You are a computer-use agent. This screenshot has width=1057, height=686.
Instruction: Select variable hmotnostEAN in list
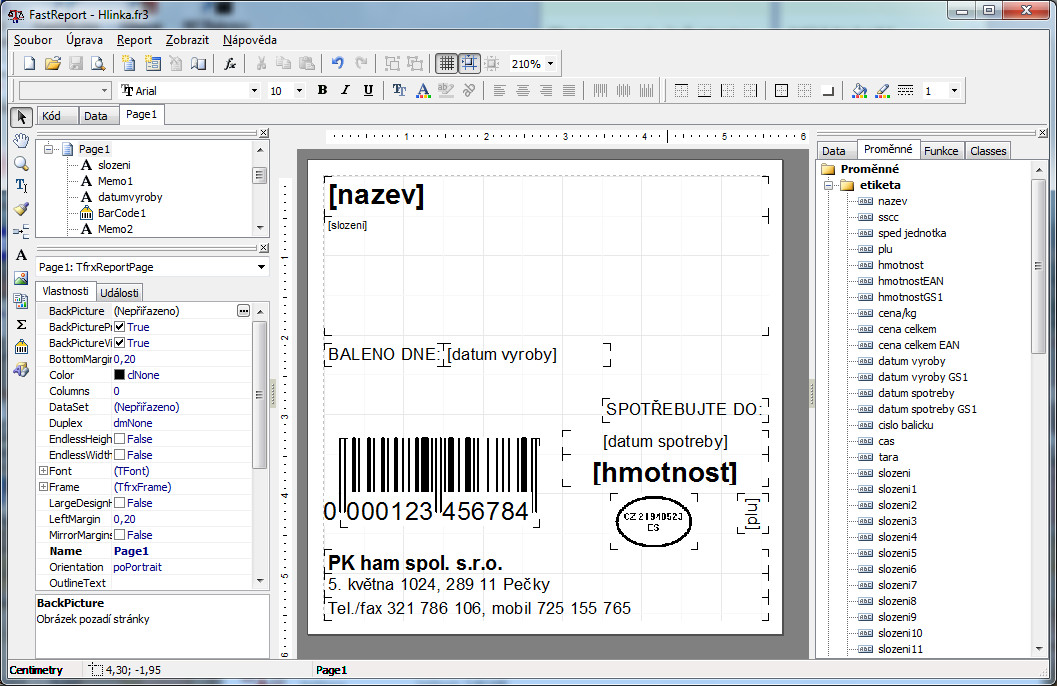(910, 281)
